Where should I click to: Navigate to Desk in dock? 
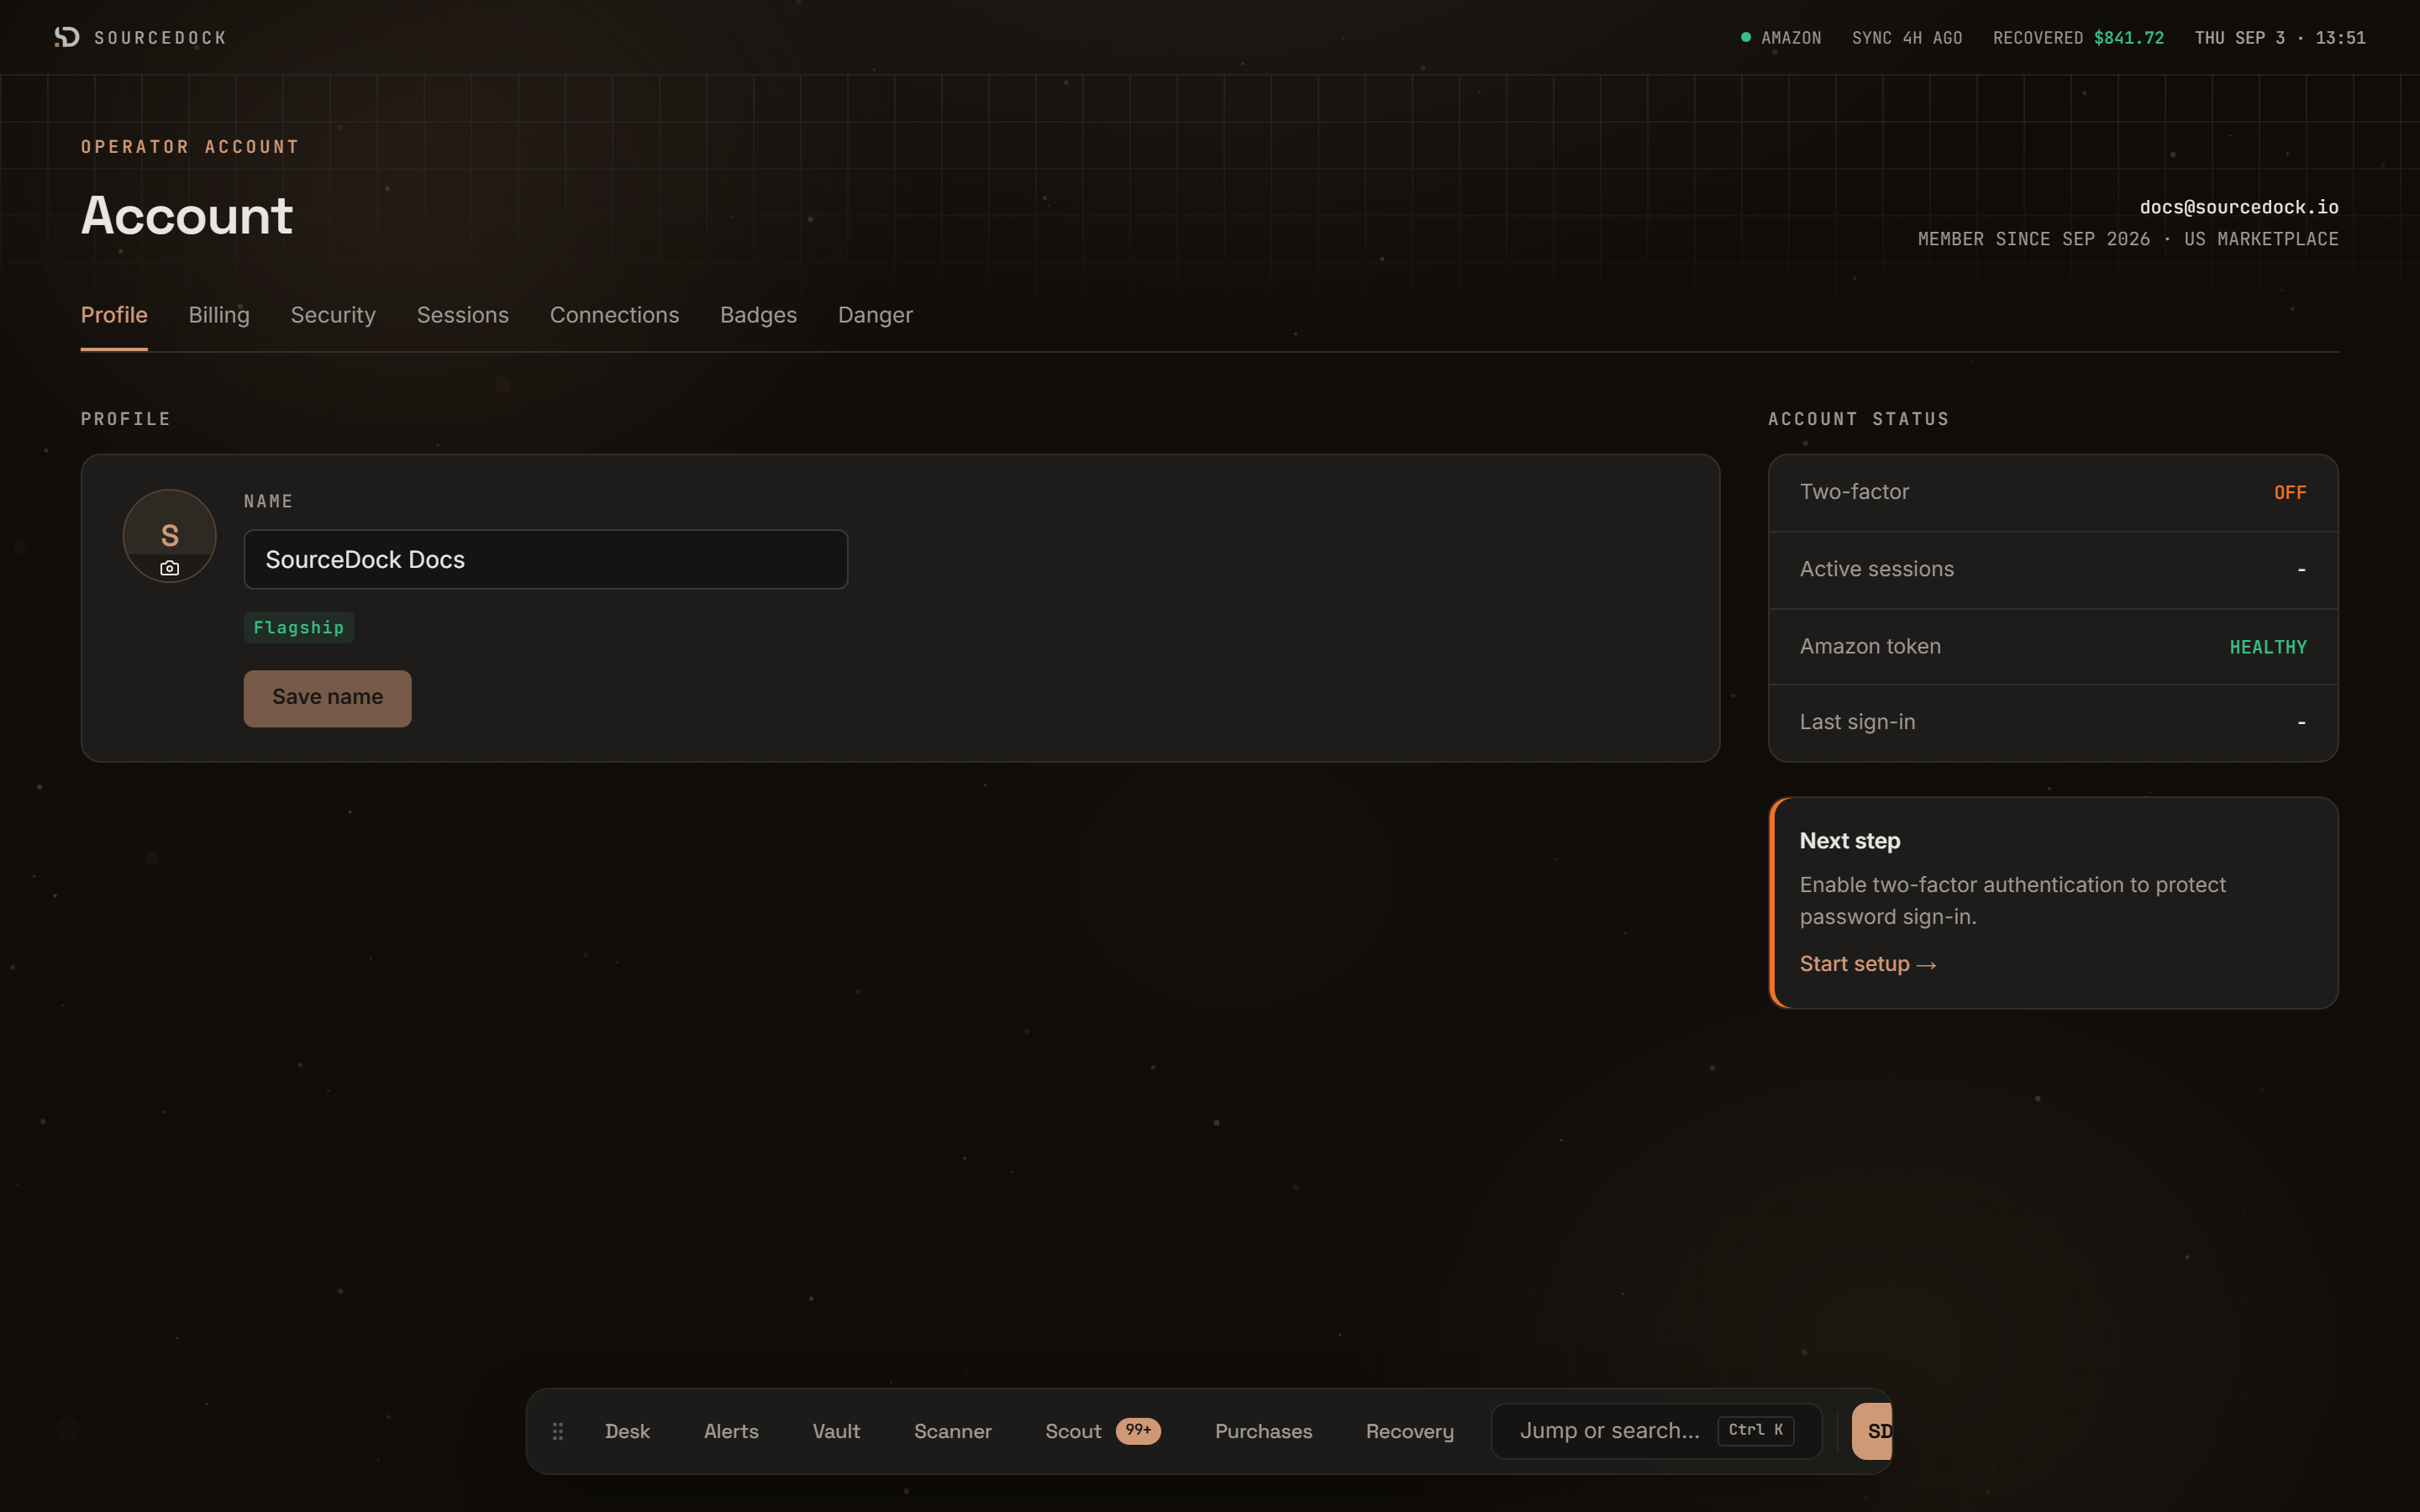pyautogui.click(x=627, y=1431)
